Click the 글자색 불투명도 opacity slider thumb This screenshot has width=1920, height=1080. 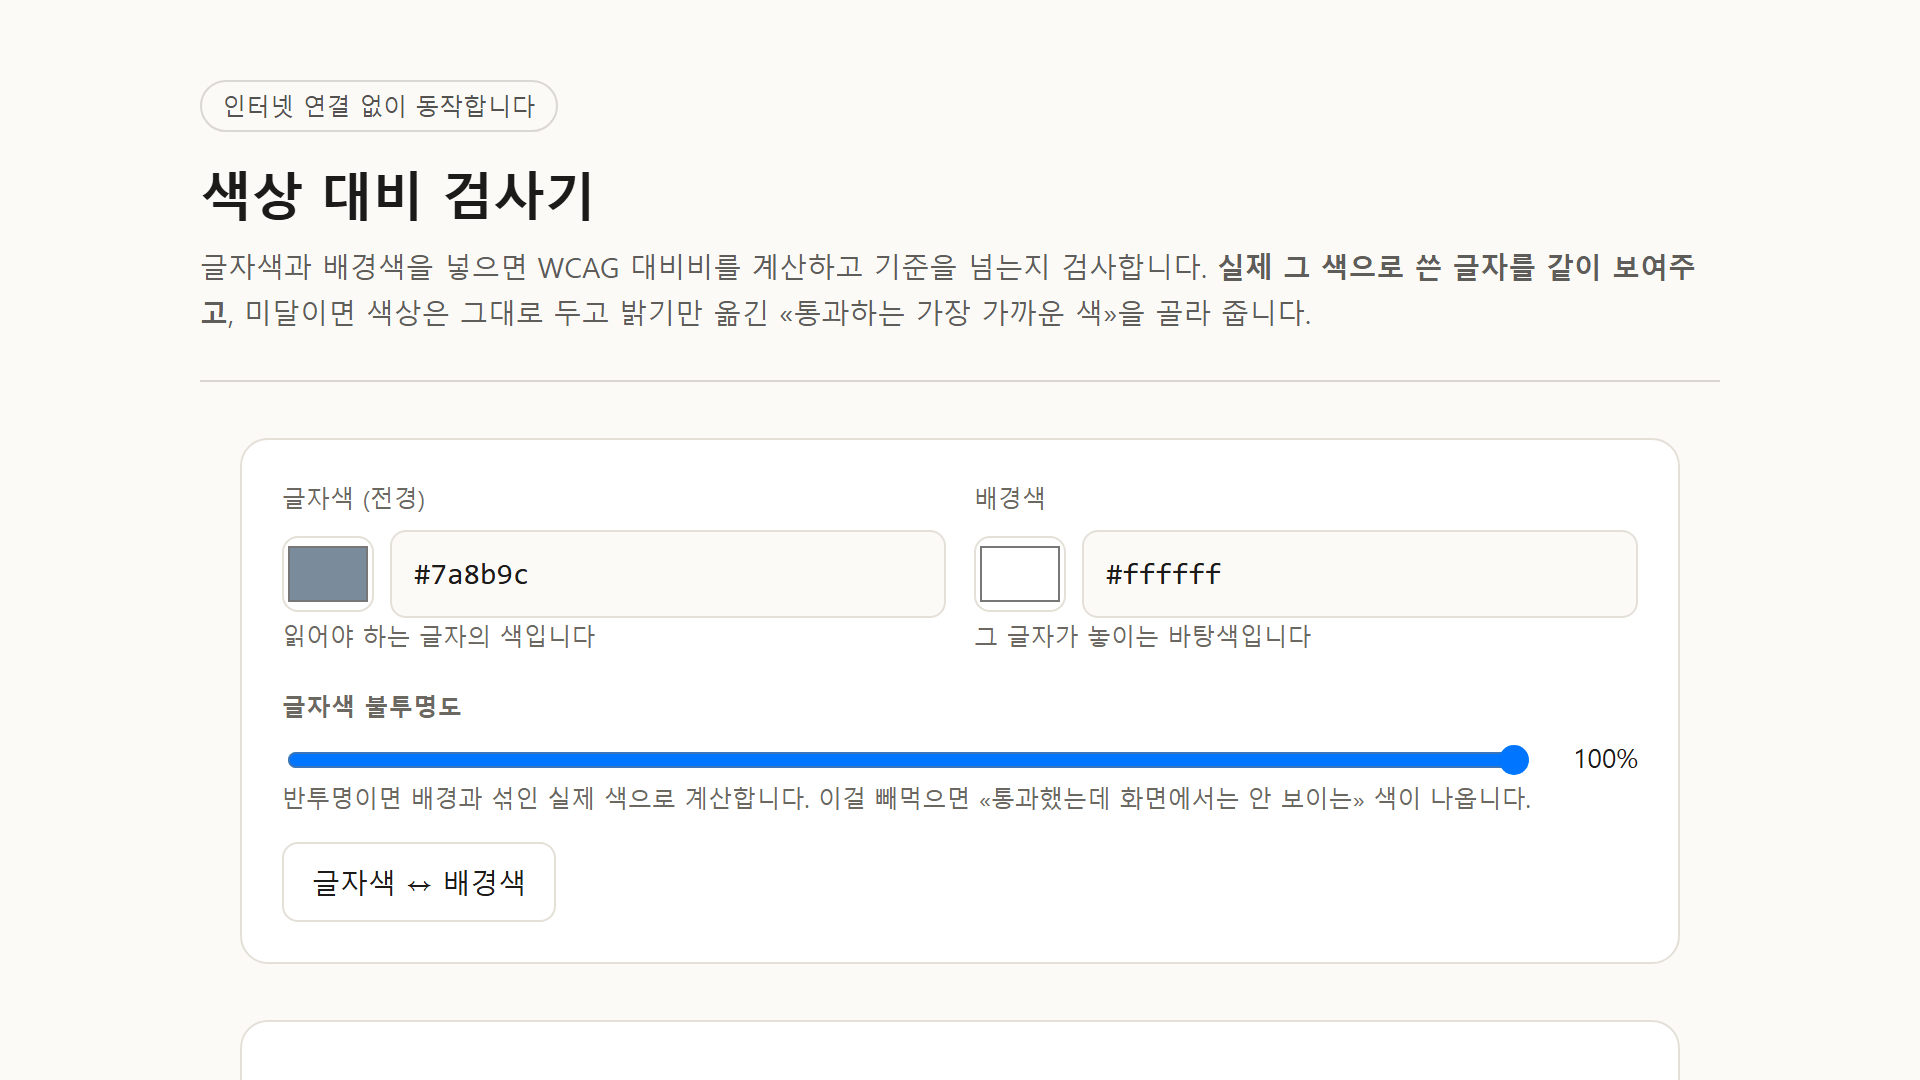[x=1515, y=760]
